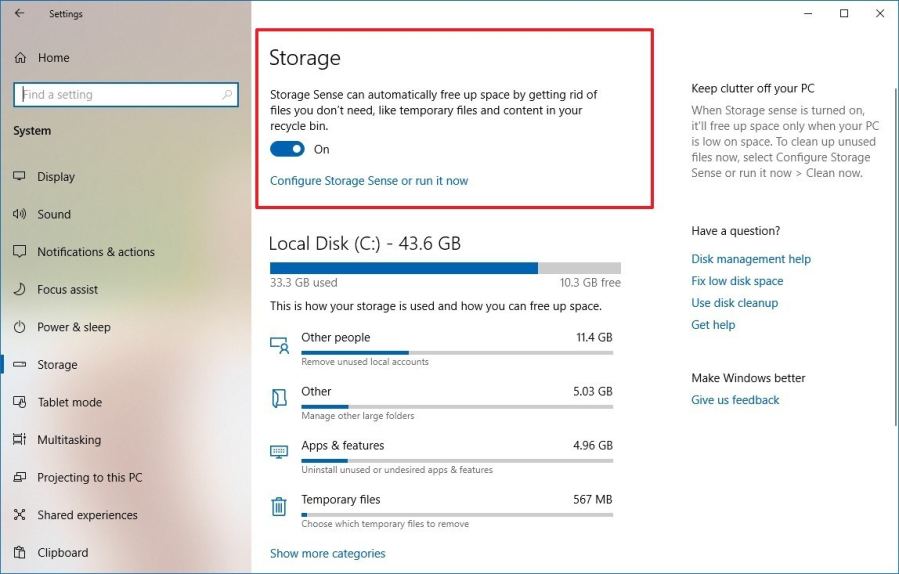Open Use disk cleanup link
899x574 pixels.
(734, 302)
